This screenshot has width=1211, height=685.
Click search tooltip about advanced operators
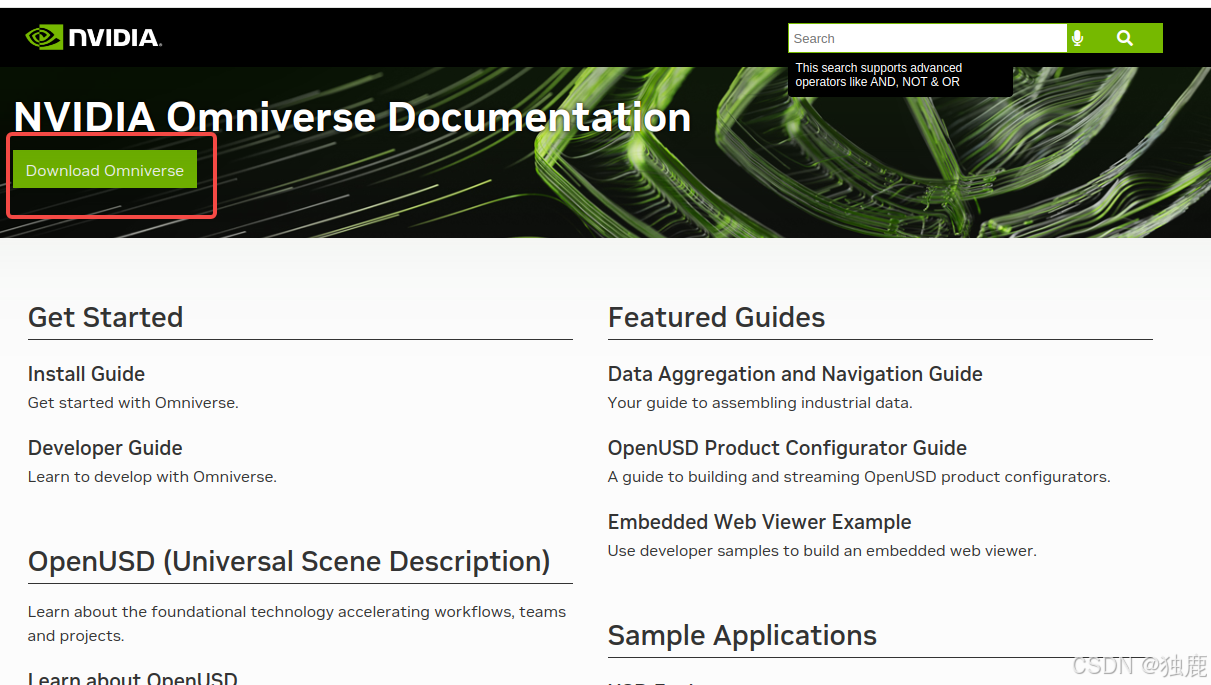coord(900,75)
